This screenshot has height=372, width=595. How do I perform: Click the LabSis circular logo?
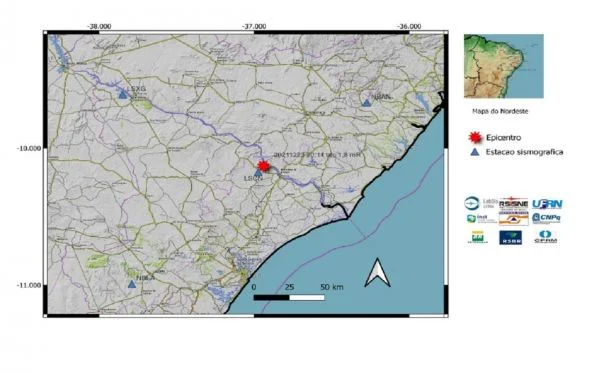(x=472, y=203)
